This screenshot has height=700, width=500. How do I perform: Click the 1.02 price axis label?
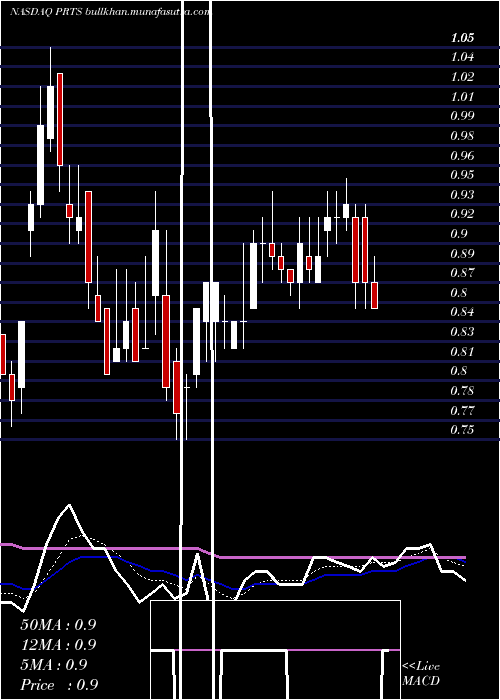coord(462,77)
